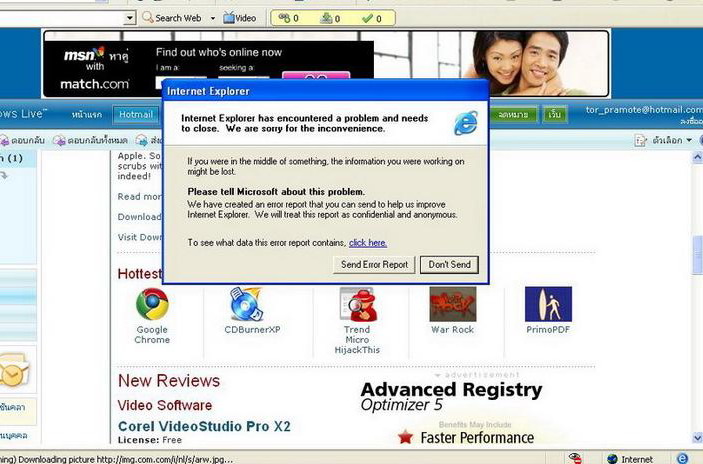703x464 pixels.
Task: Open the PrimoPDF text link
Action: point(548,330)
